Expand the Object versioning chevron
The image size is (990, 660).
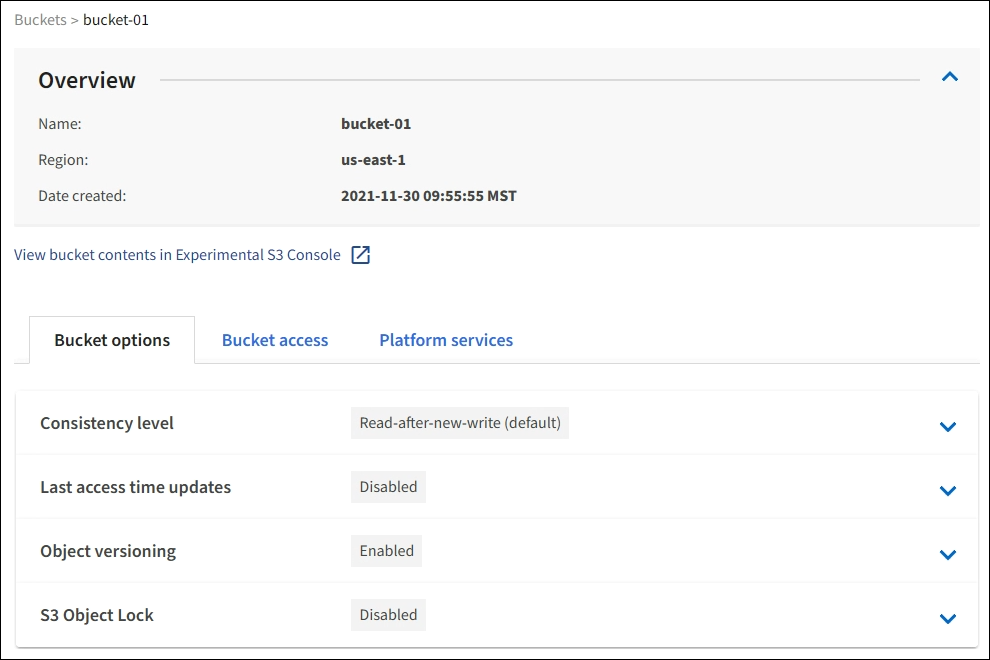point(948,555)
